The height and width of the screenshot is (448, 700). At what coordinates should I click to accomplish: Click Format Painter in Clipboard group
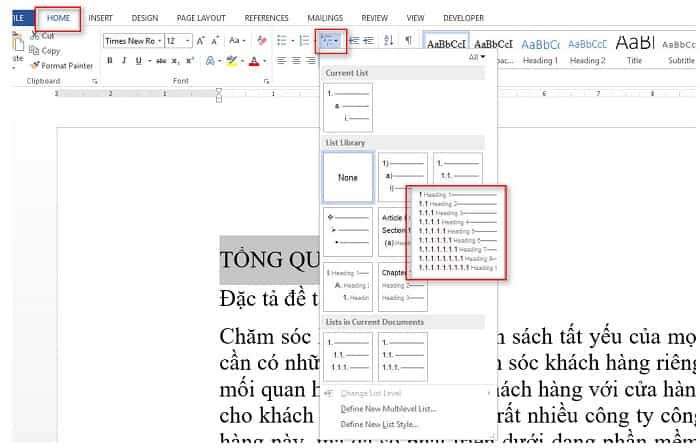point(67,65)
